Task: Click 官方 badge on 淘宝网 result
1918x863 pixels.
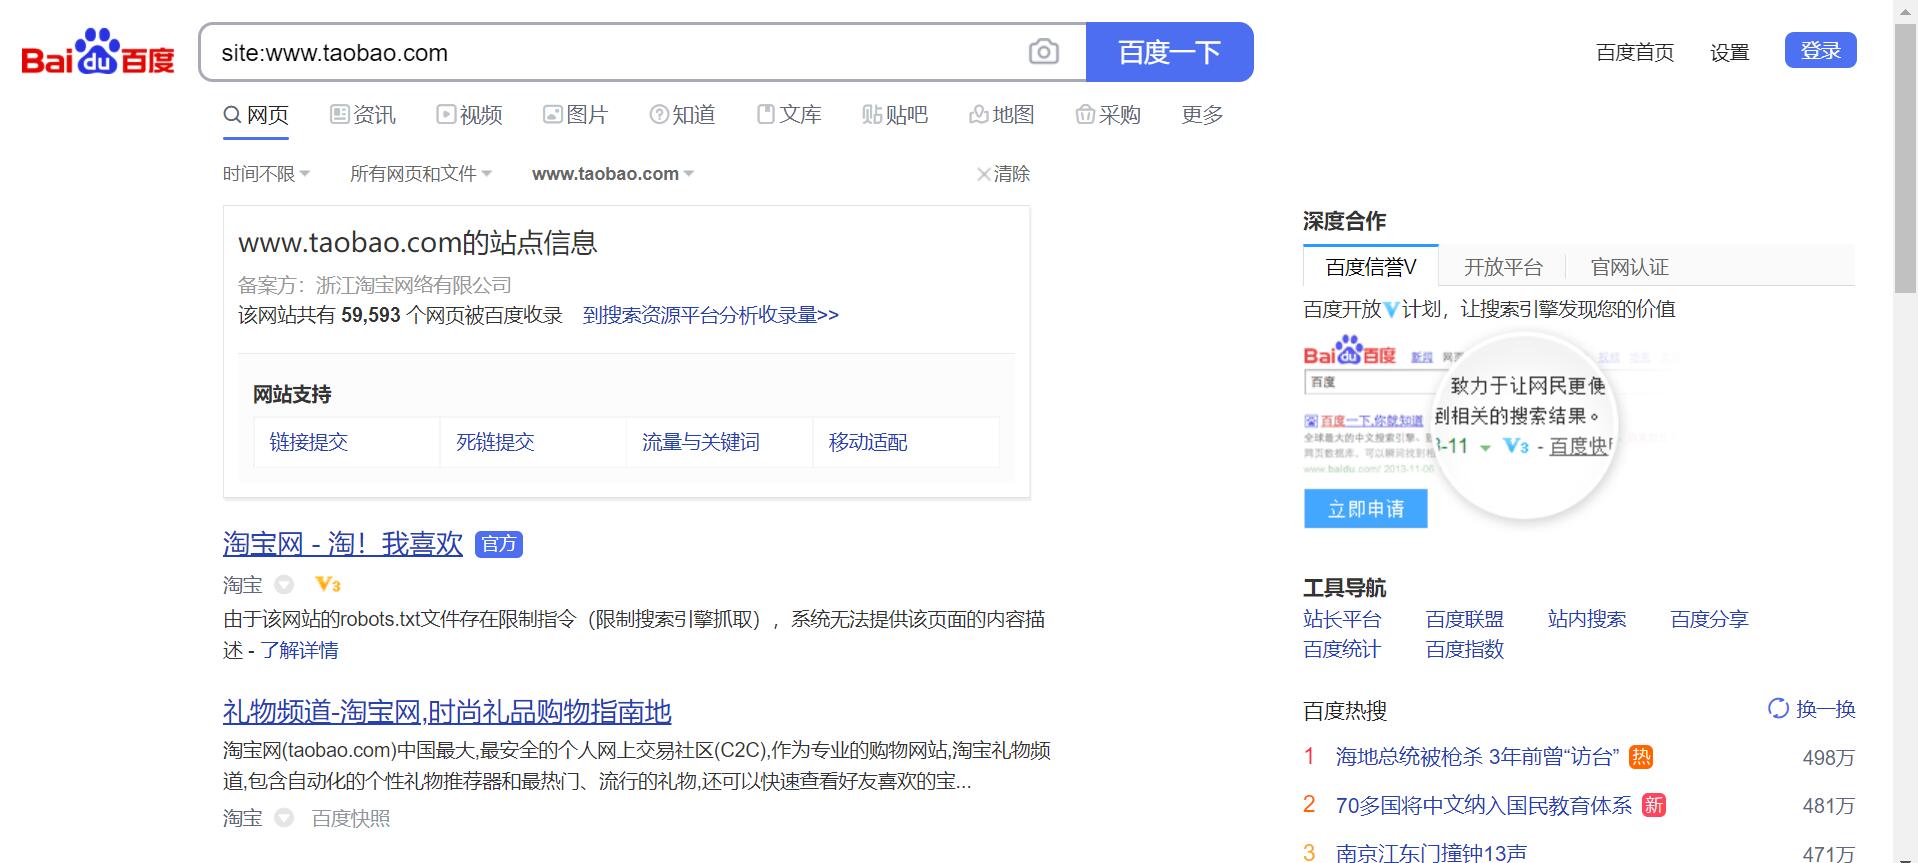Action: coord(499,544)
